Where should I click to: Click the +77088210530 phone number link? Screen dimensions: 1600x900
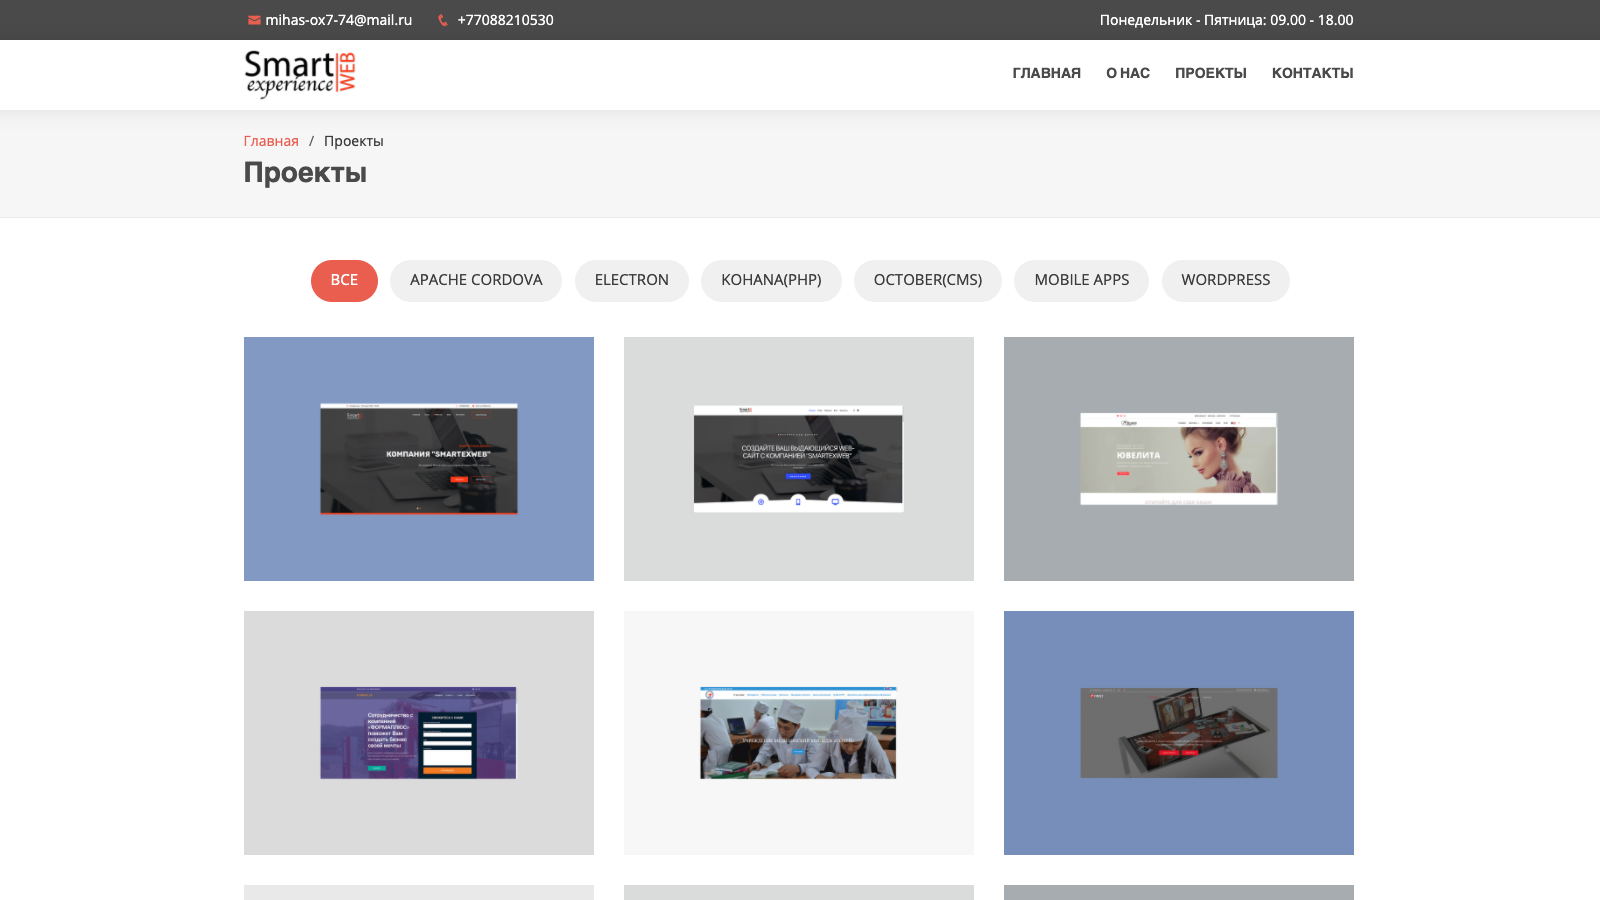click(504, 20)
